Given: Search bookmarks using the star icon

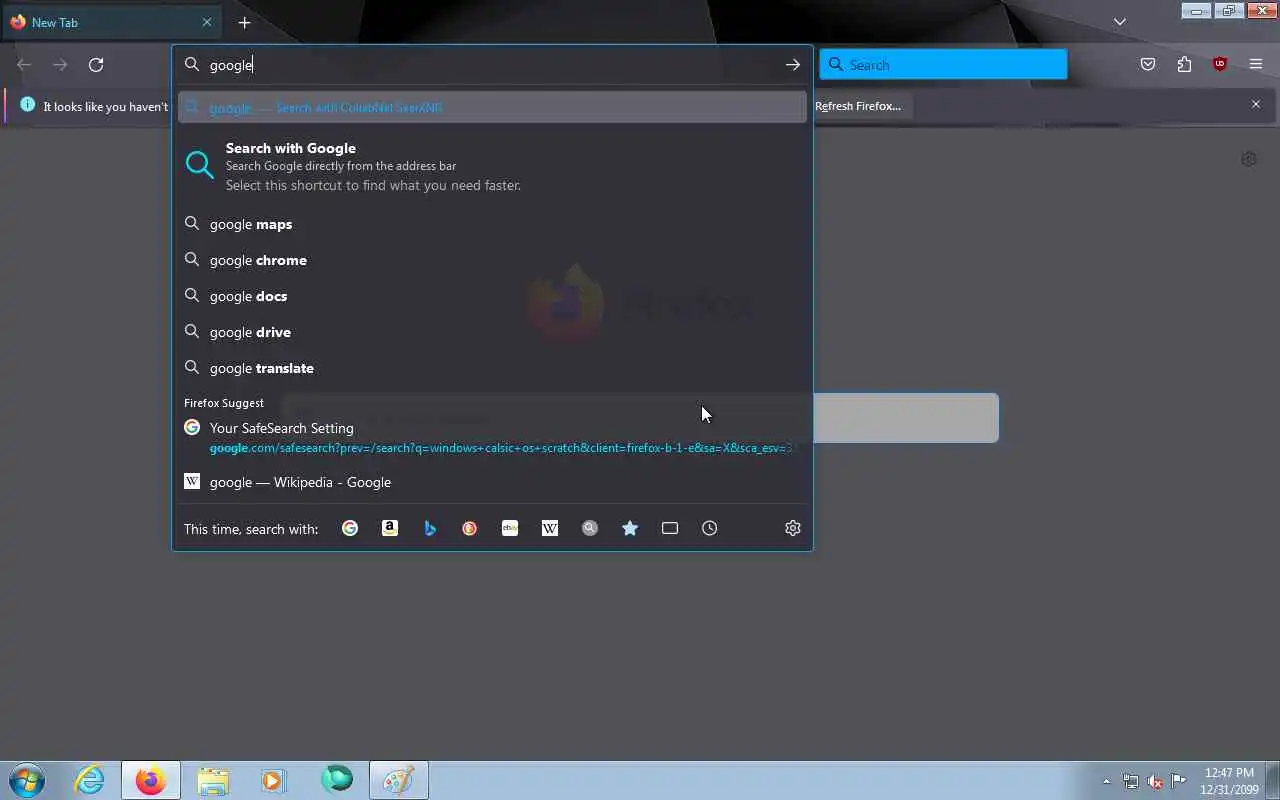Looking at the screenshot, I should pyautogui.click(x=630, y=528).
